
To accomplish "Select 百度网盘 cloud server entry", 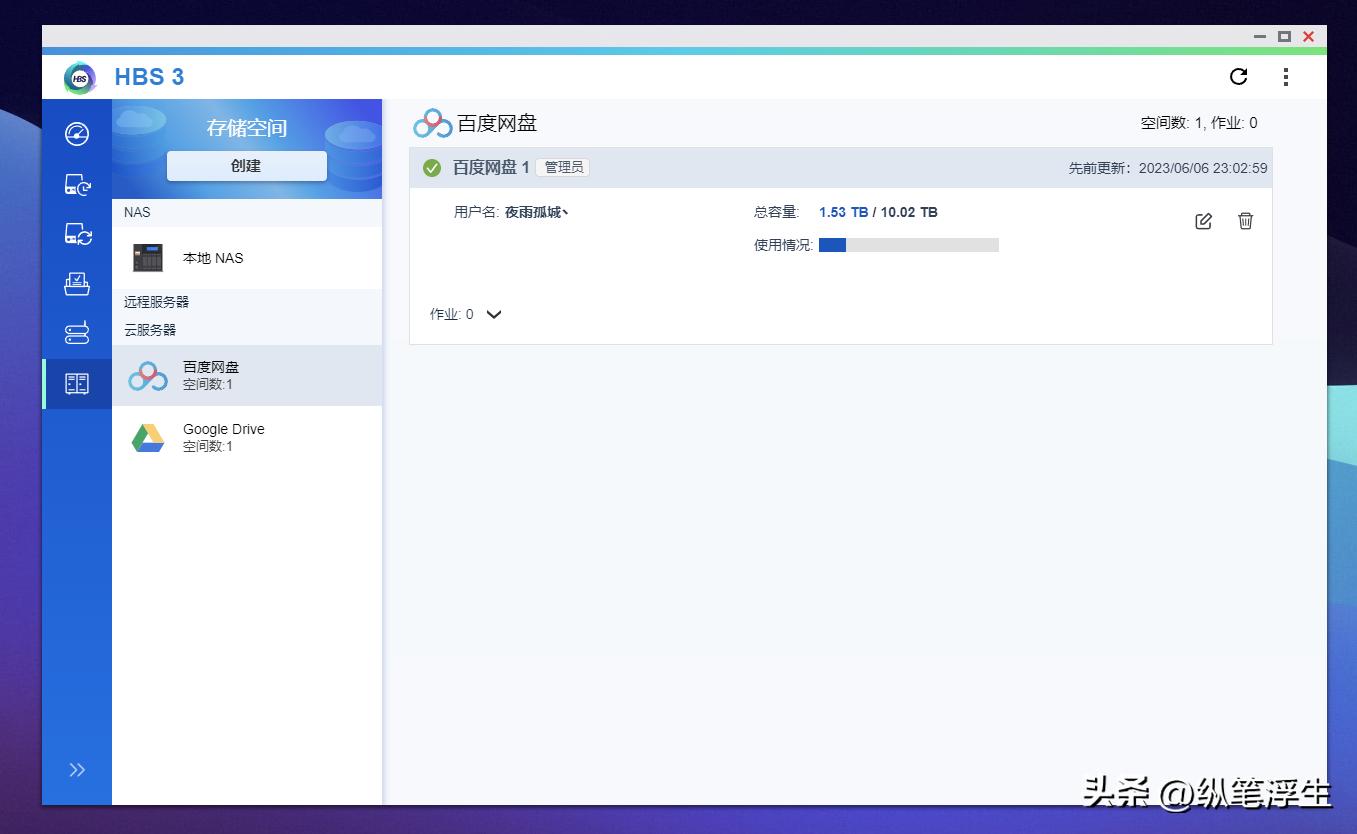I will point(247,376).
